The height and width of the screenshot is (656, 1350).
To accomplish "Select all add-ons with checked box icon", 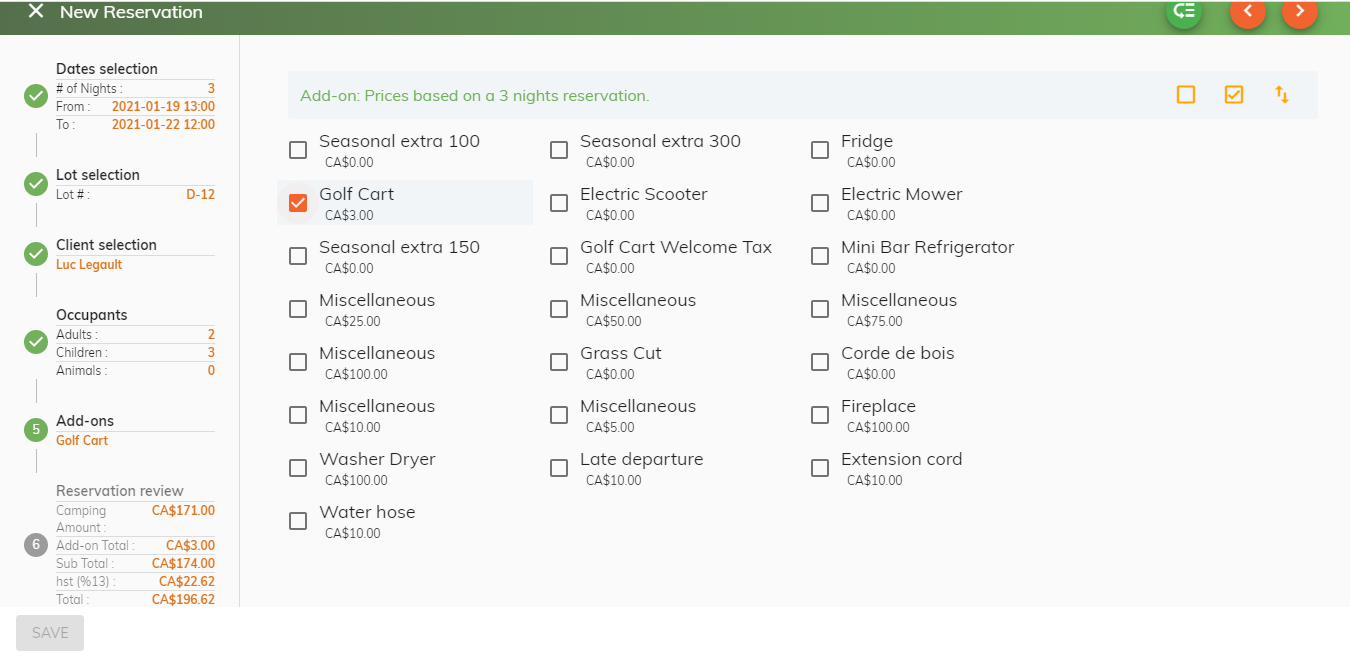I will tap(1234, 95).
